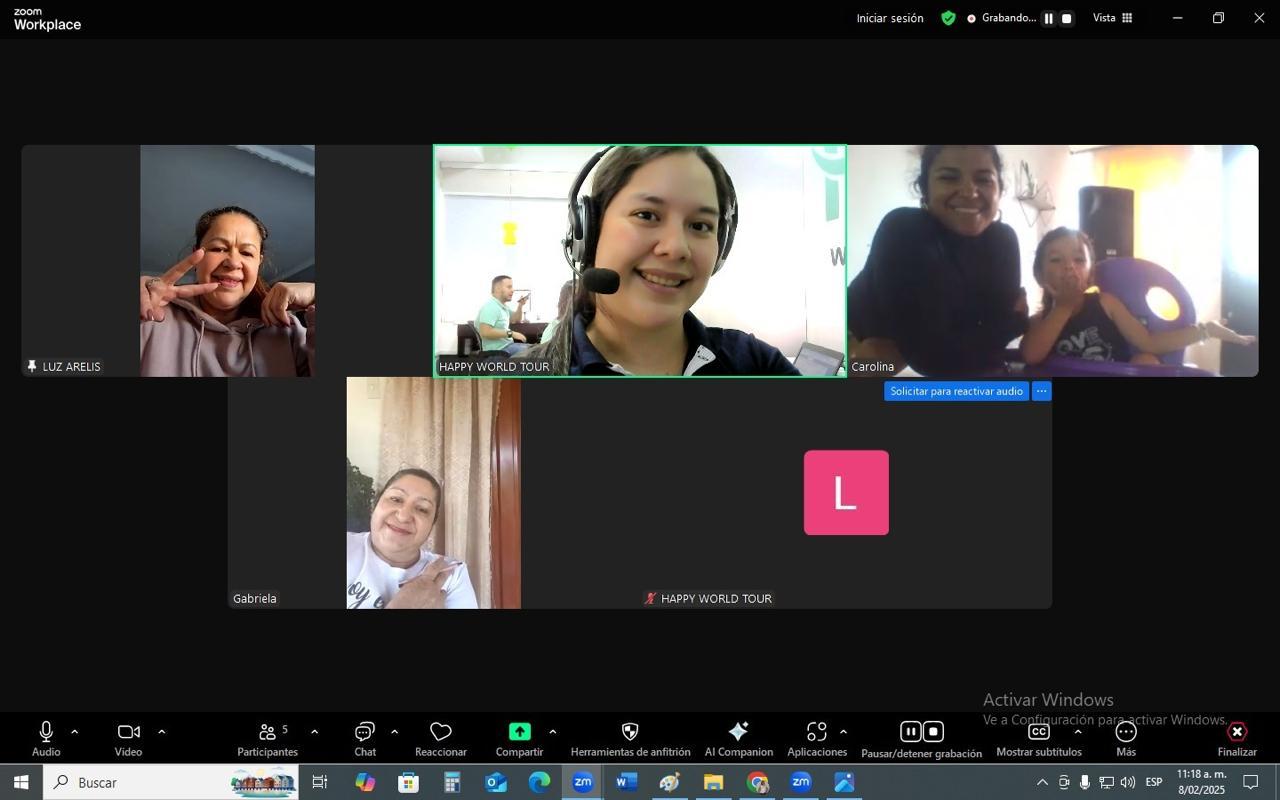Screen dimensions: 1280x800
Task: Select LUZ ARELIS video tile
Action: [x=227, y=261]
